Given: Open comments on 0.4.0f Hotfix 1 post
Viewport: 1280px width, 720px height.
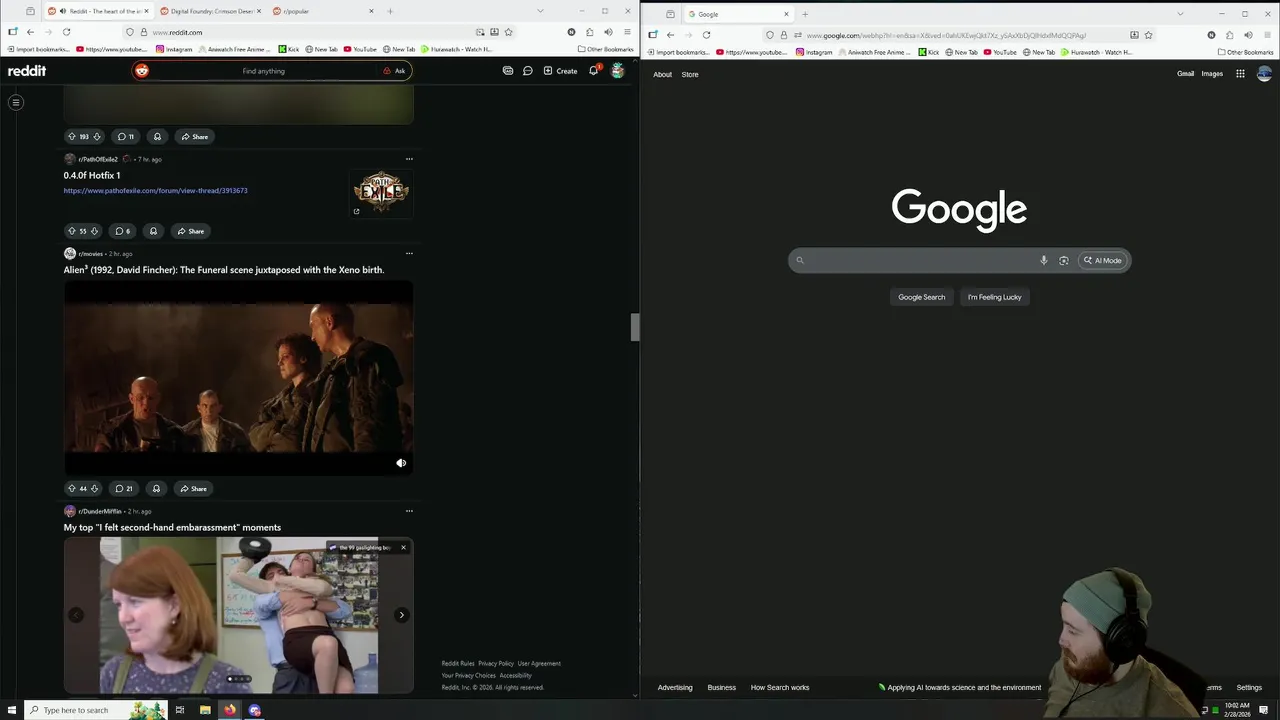Looking at the screenshot, I should 122,231.
